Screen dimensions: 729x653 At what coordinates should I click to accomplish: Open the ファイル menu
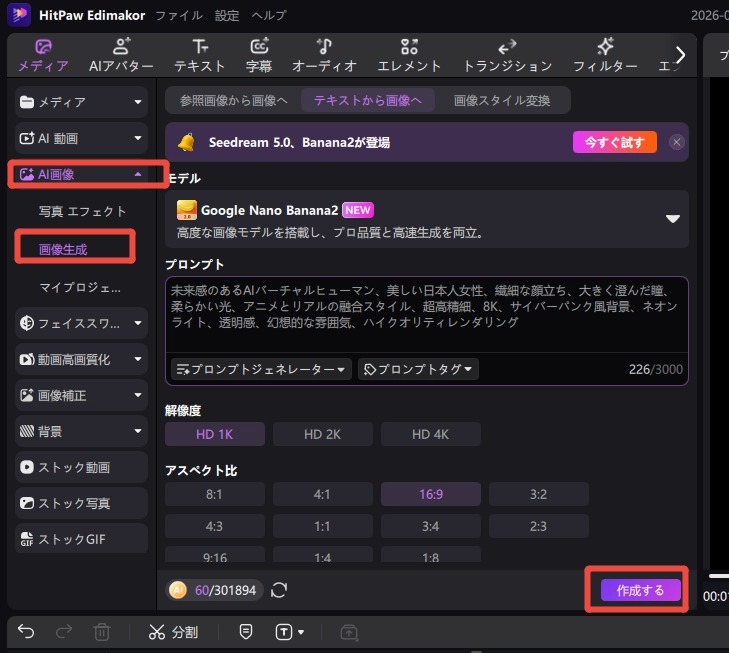[x=179, y=15]
